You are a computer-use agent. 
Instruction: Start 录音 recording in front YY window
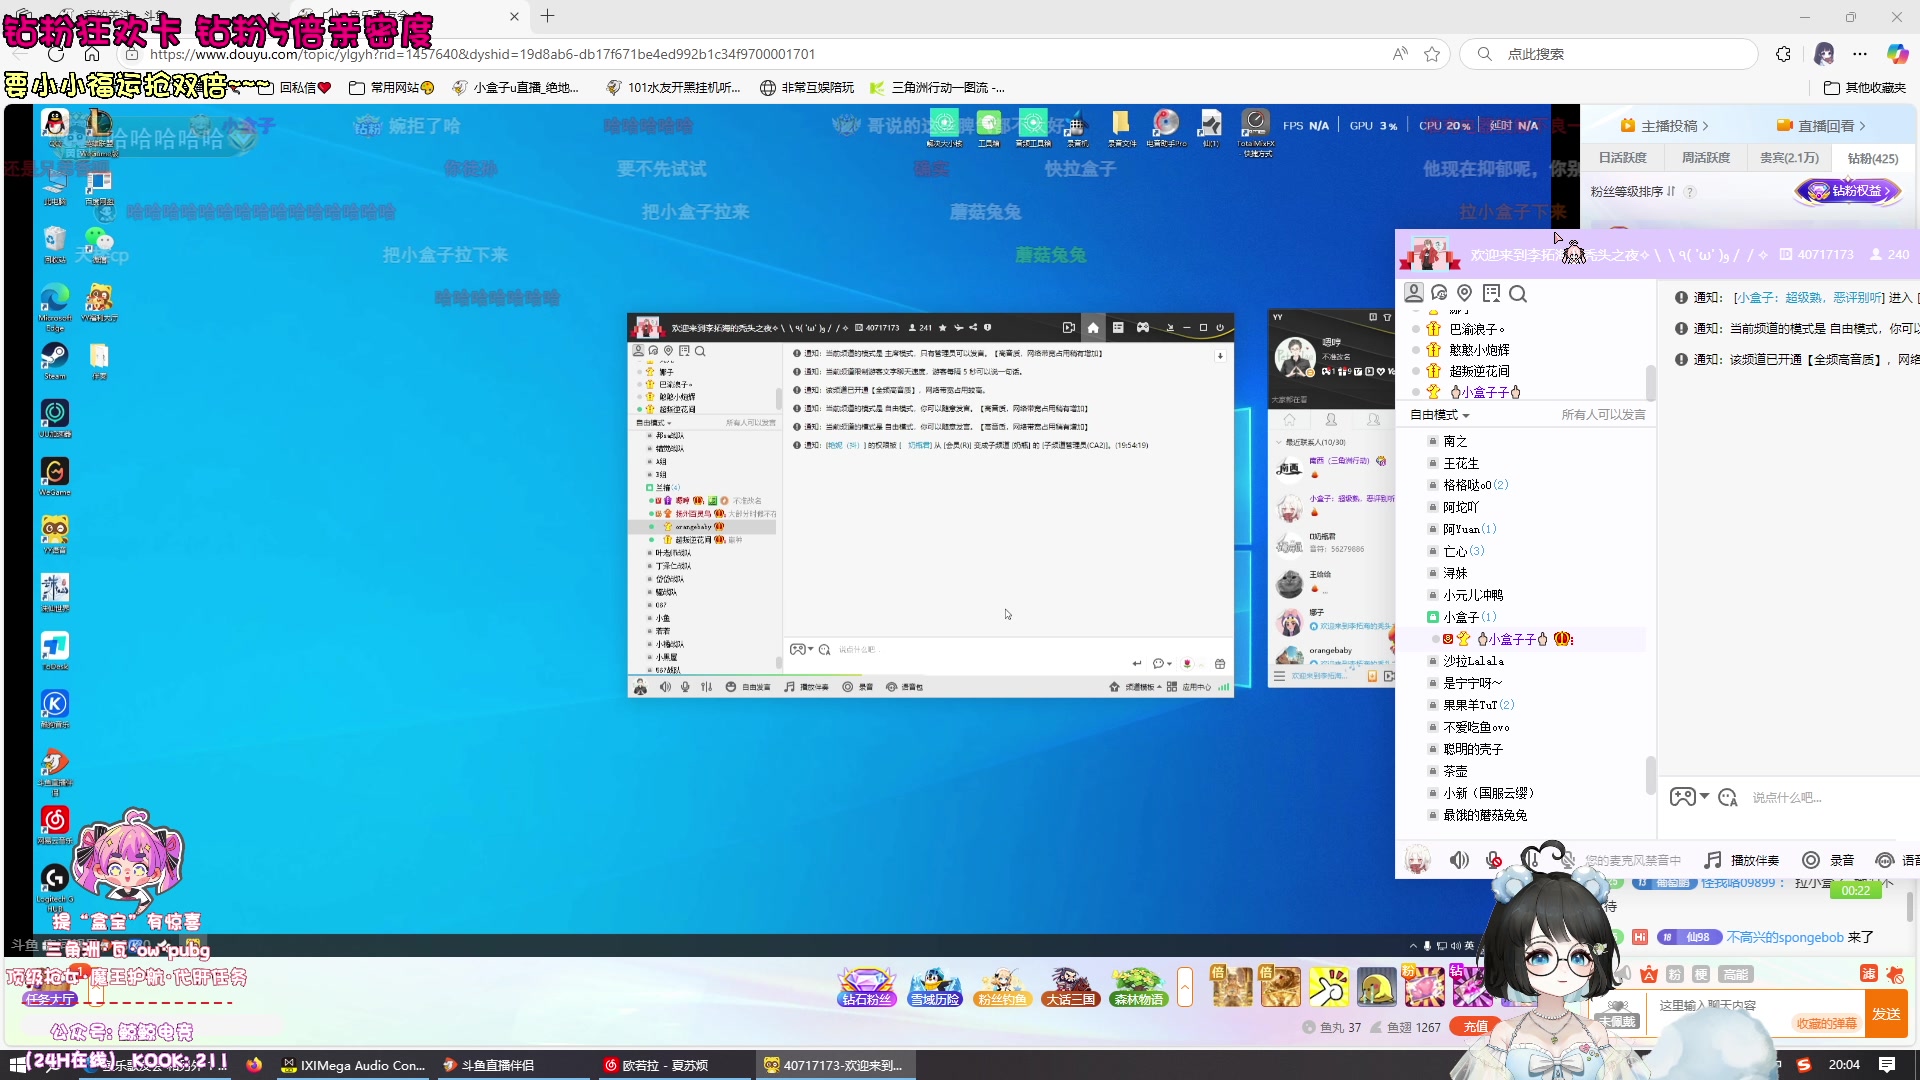[x=1829, y=860]
